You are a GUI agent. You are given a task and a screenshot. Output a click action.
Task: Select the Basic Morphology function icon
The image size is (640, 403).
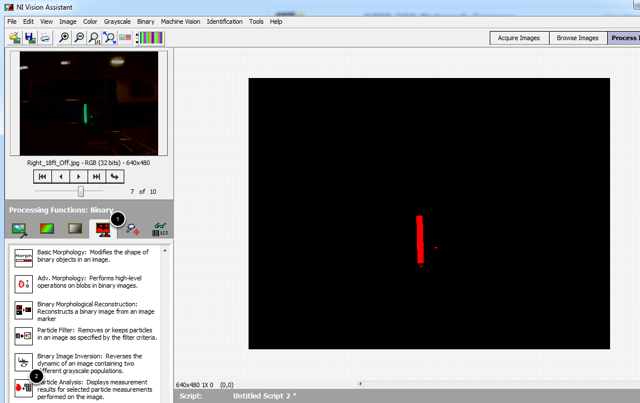point(23,258)
